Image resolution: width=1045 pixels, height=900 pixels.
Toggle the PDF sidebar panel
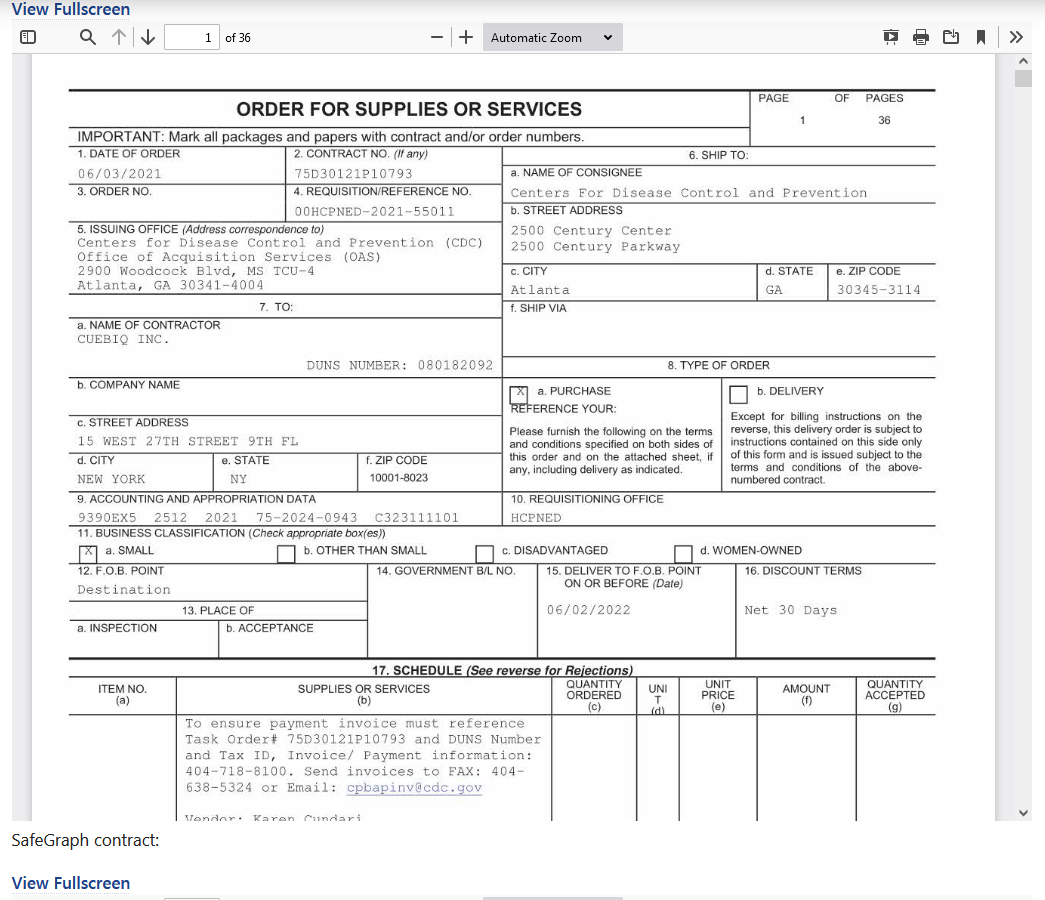[x=28, y=37]
